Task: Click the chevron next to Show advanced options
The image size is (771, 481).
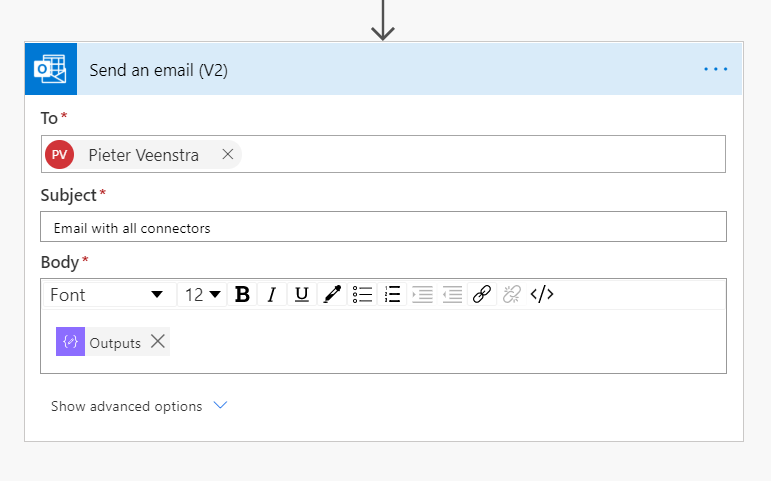Action: (220, 405)
